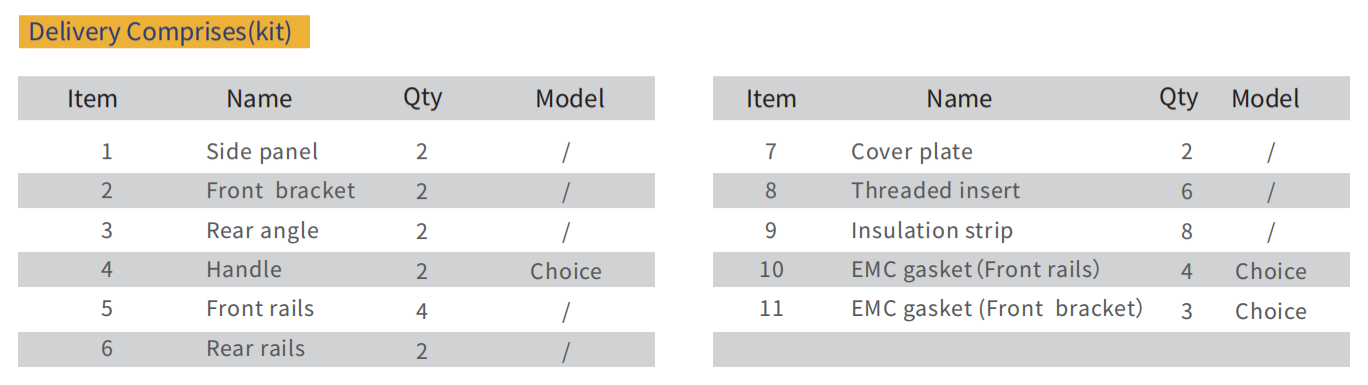This screenshot has height=385, width=1368.
Task: Select the Rear rails entry
Action: coord(255,349)
